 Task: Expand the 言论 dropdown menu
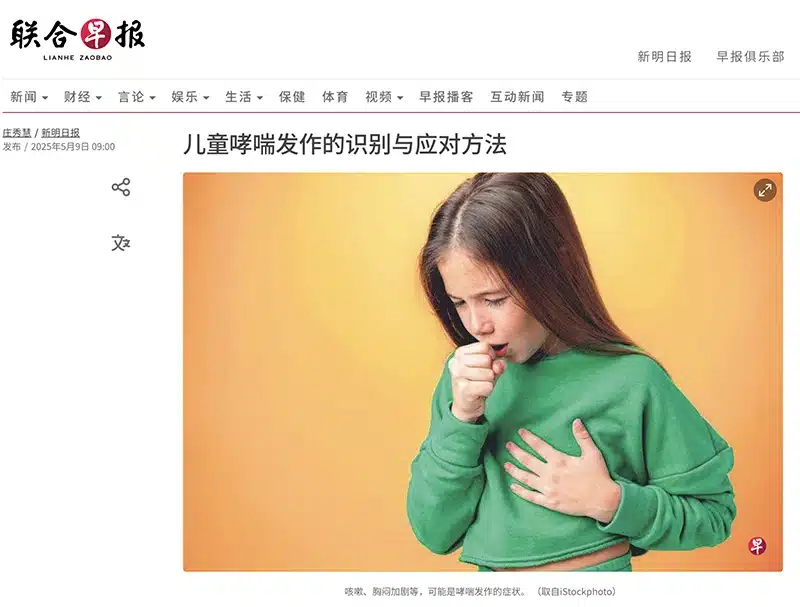click(137, 97)
